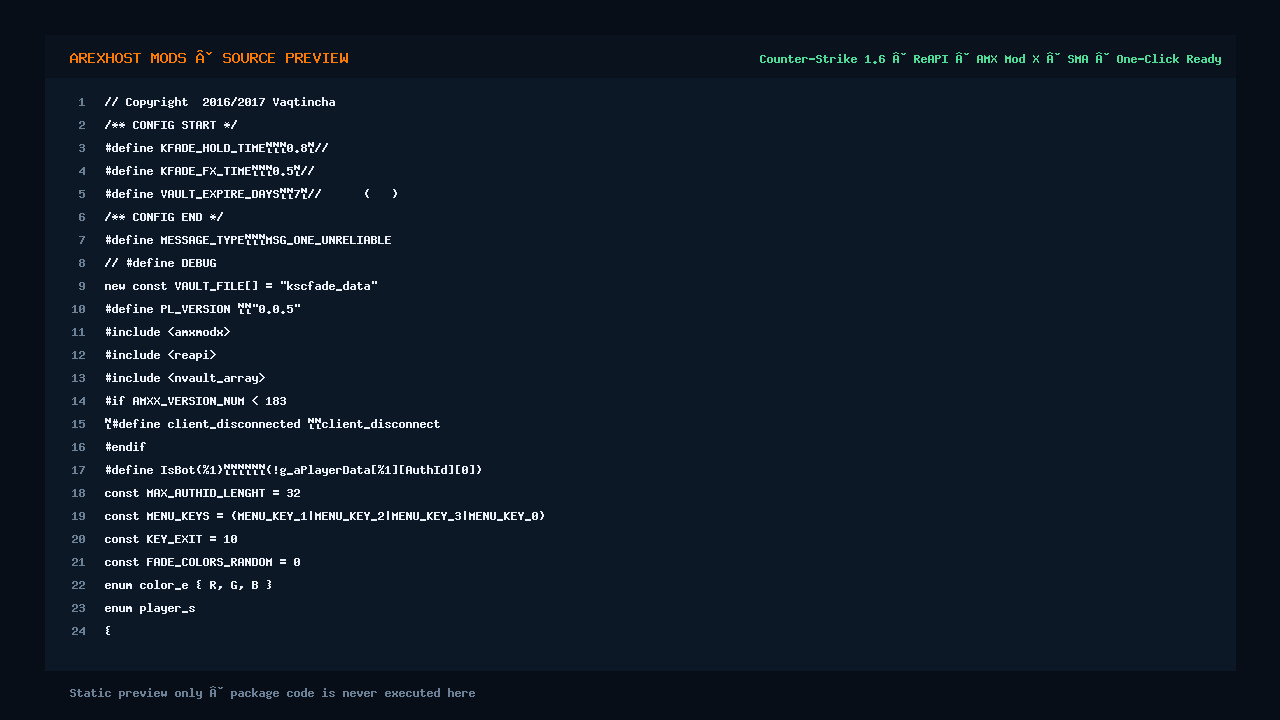Select the PL_VERSION define line

coord(202,309)
